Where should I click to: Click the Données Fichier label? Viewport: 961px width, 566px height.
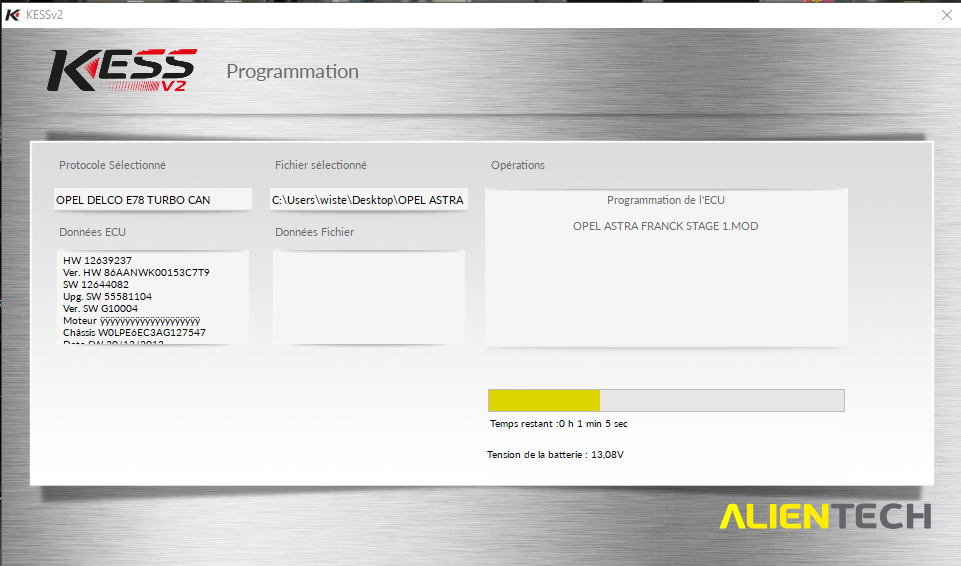pyautogui.click(x=314, y=232)
